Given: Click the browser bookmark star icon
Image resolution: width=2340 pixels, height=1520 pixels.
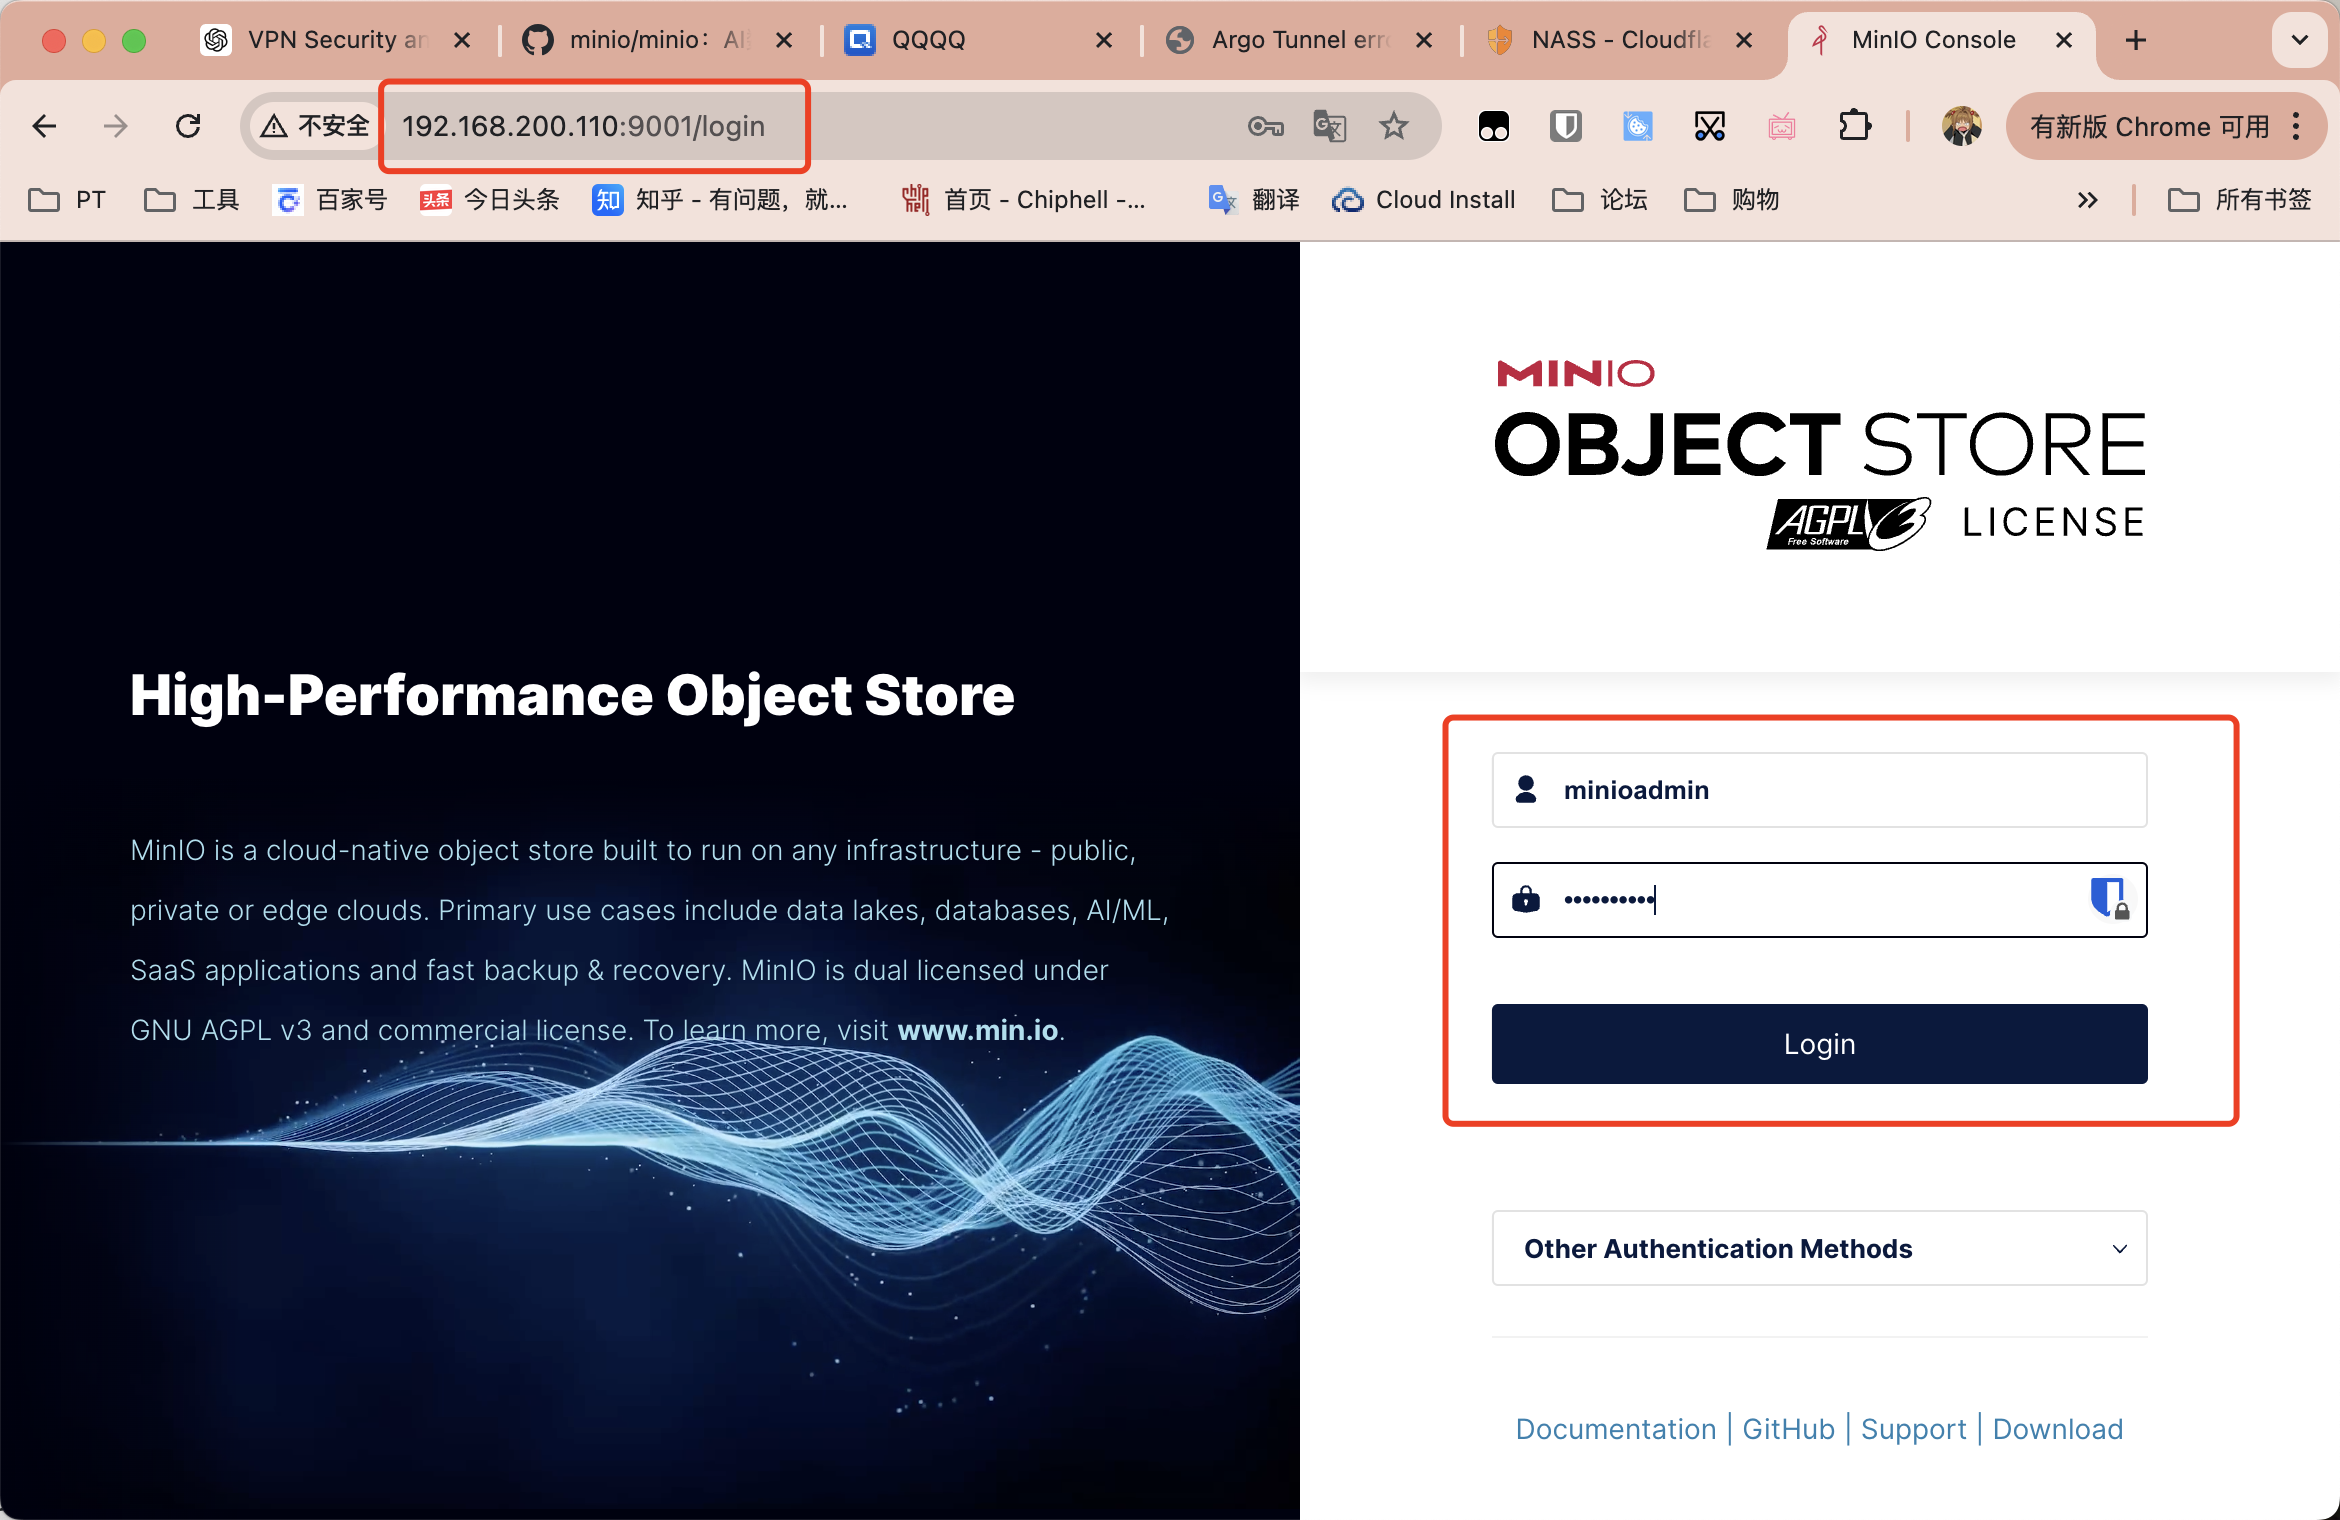Looking at the screenshot, I should (1397, 125).
